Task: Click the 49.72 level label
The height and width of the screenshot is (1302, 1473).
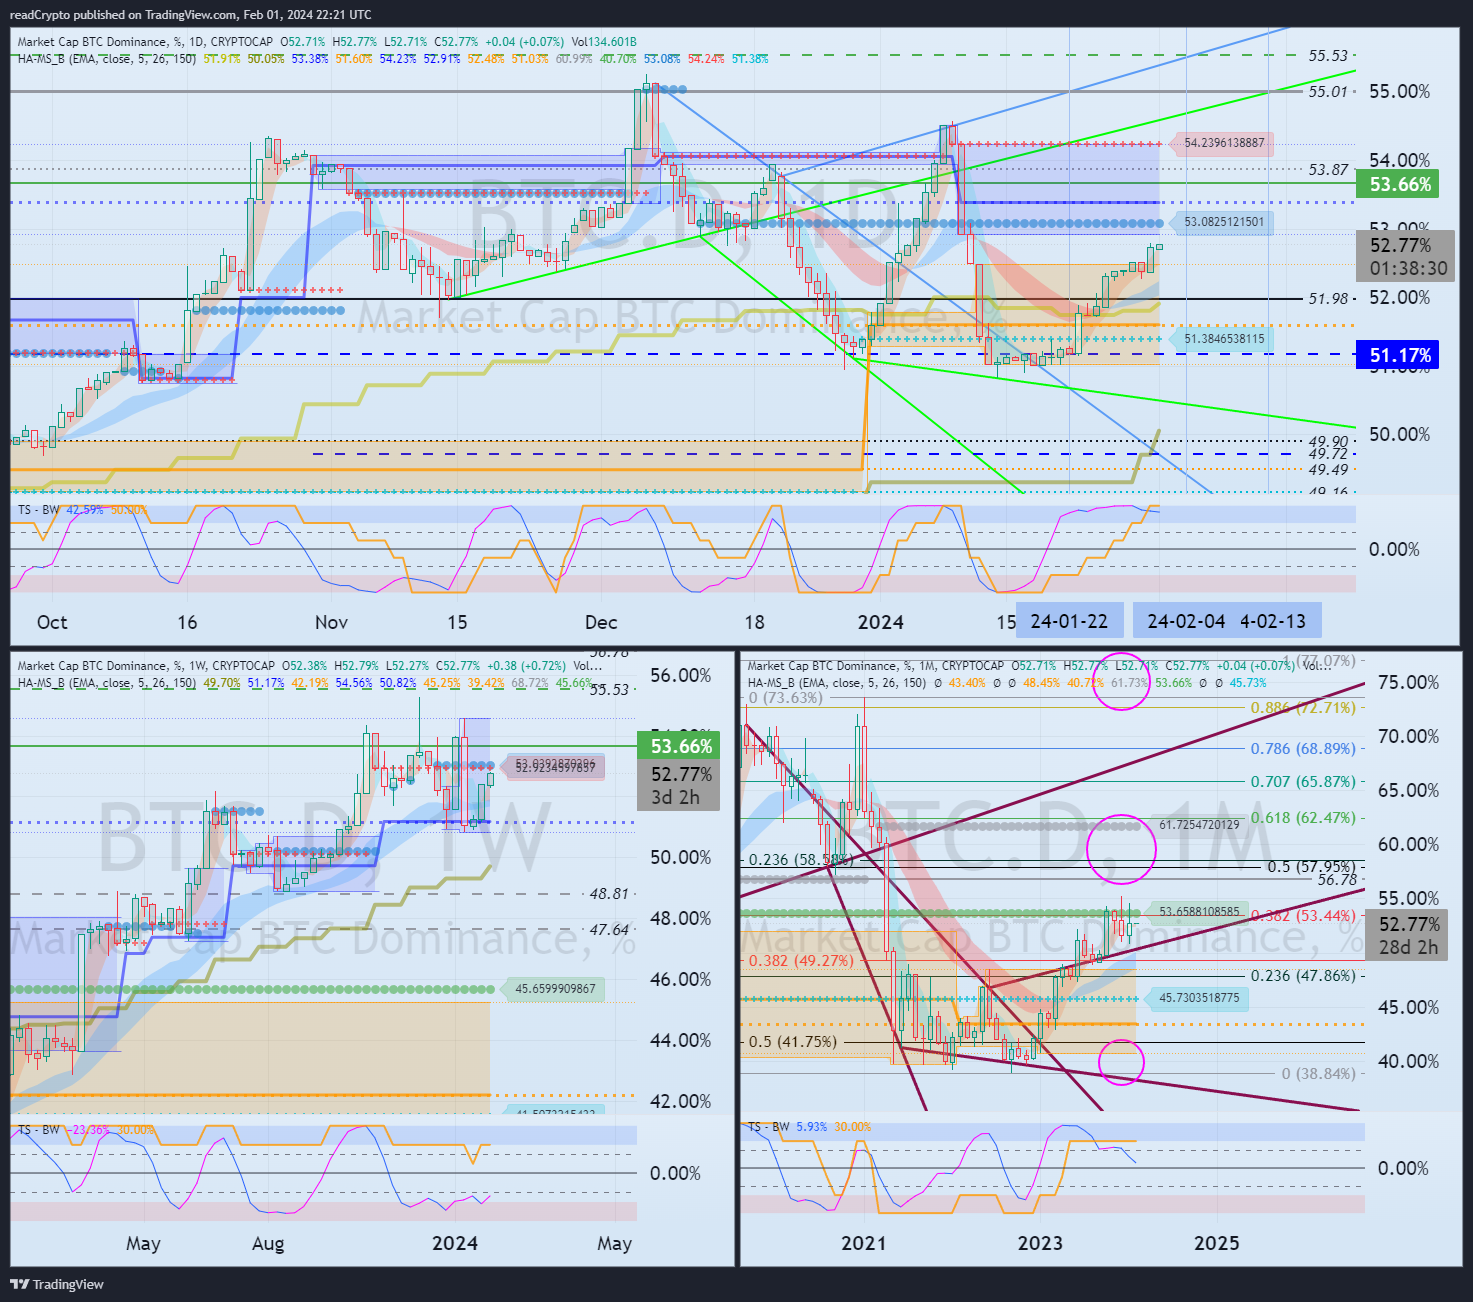Action: [1328, 455]
